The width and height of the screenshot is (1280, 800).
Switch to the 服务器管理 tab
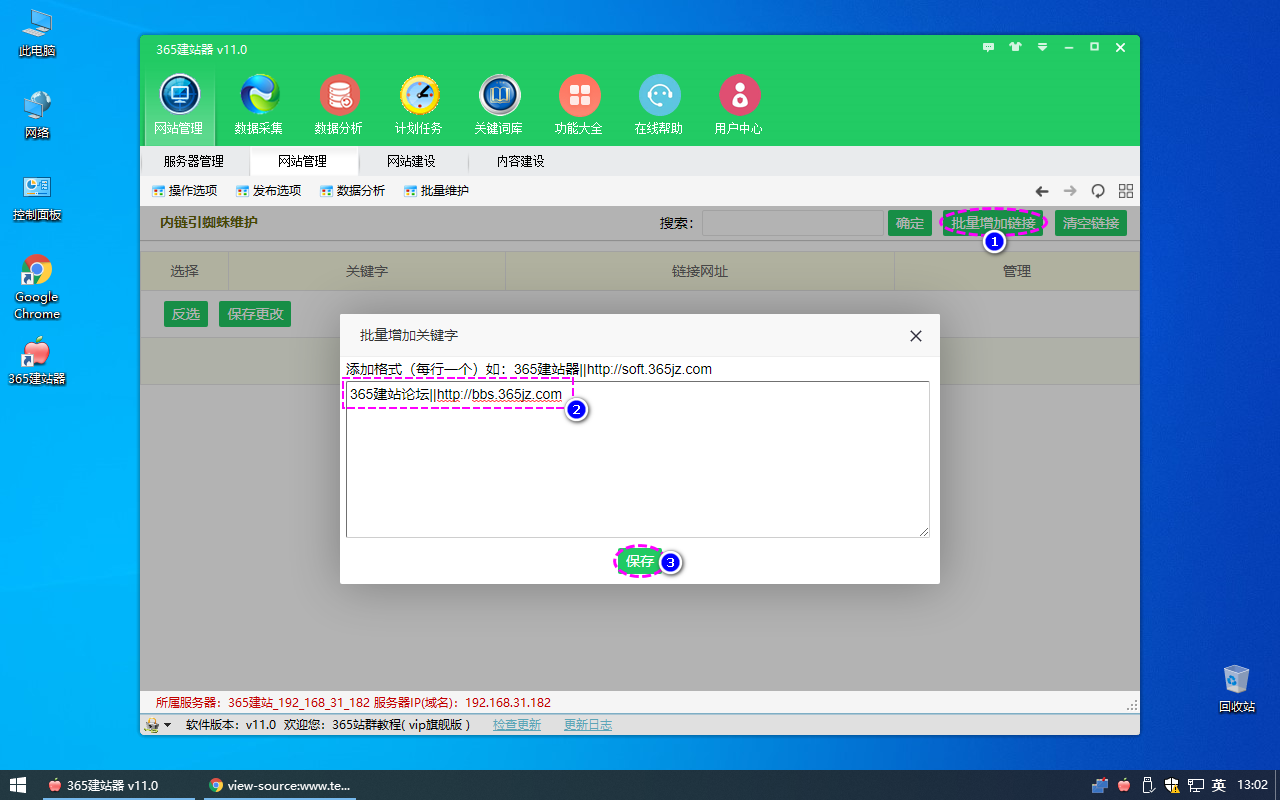pyautogui.click(x=194, y=161)
